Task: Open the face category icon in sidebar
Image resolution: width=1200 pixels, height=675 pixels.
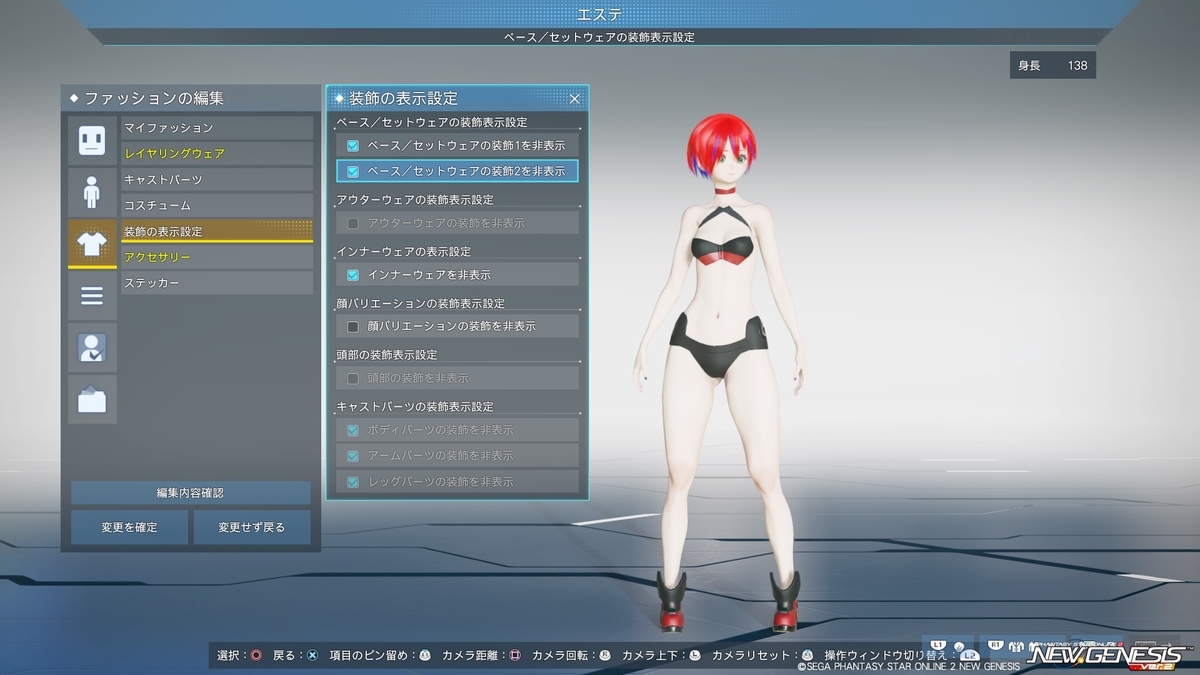Action: [x=92, y=140]
